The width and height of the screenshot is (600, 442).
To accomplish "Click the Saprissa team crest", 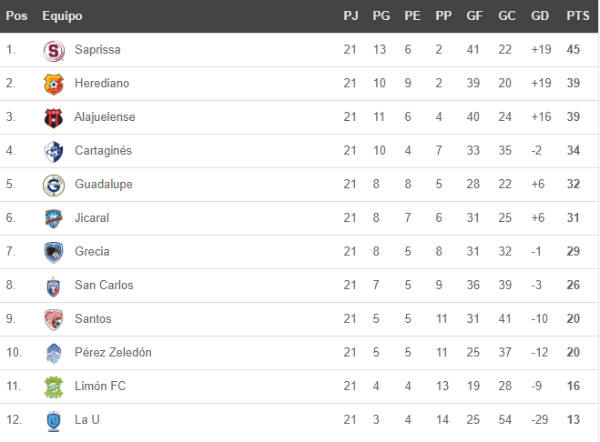I will tap(54, 50).
